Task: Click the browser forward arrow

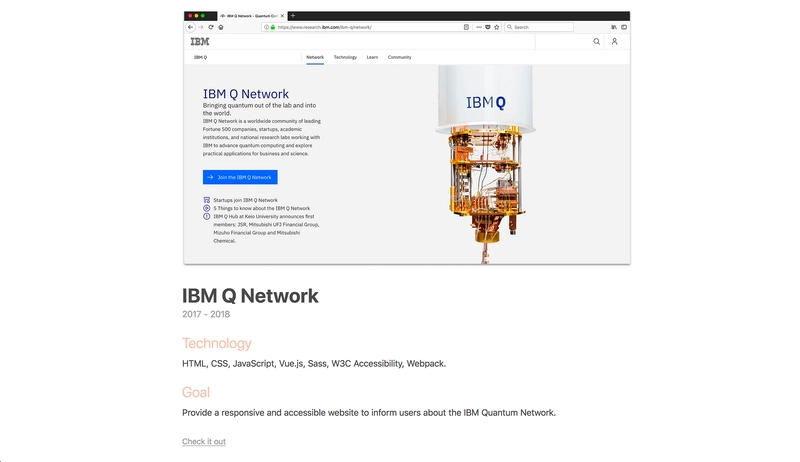Action: tap(201, 27)
